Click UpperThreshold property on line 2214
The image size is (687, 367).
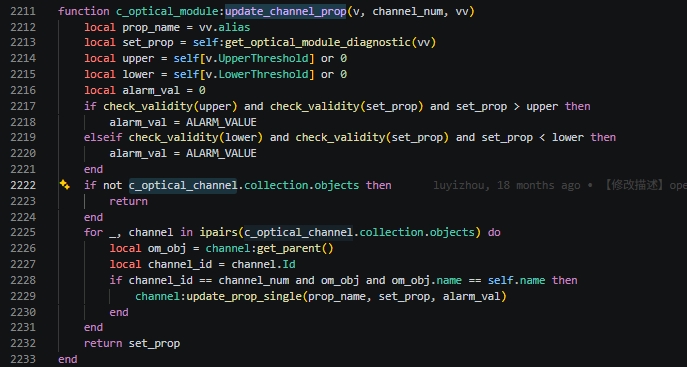click(x=264, y=58)
